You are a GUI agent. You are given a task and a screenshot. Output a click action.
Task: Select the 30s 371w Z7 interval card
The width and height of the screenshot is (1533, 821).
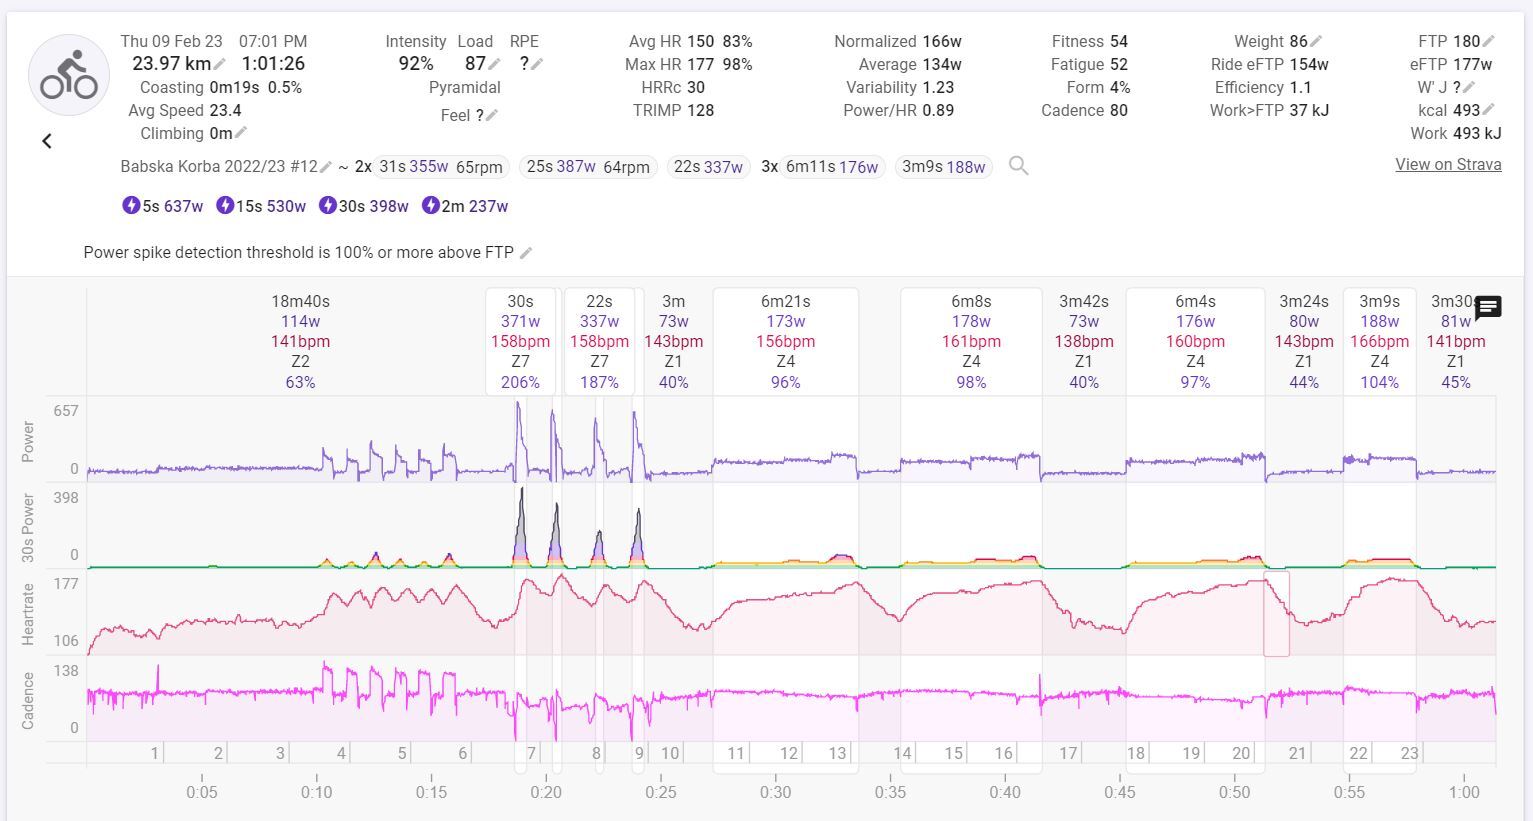click(520, 341)
